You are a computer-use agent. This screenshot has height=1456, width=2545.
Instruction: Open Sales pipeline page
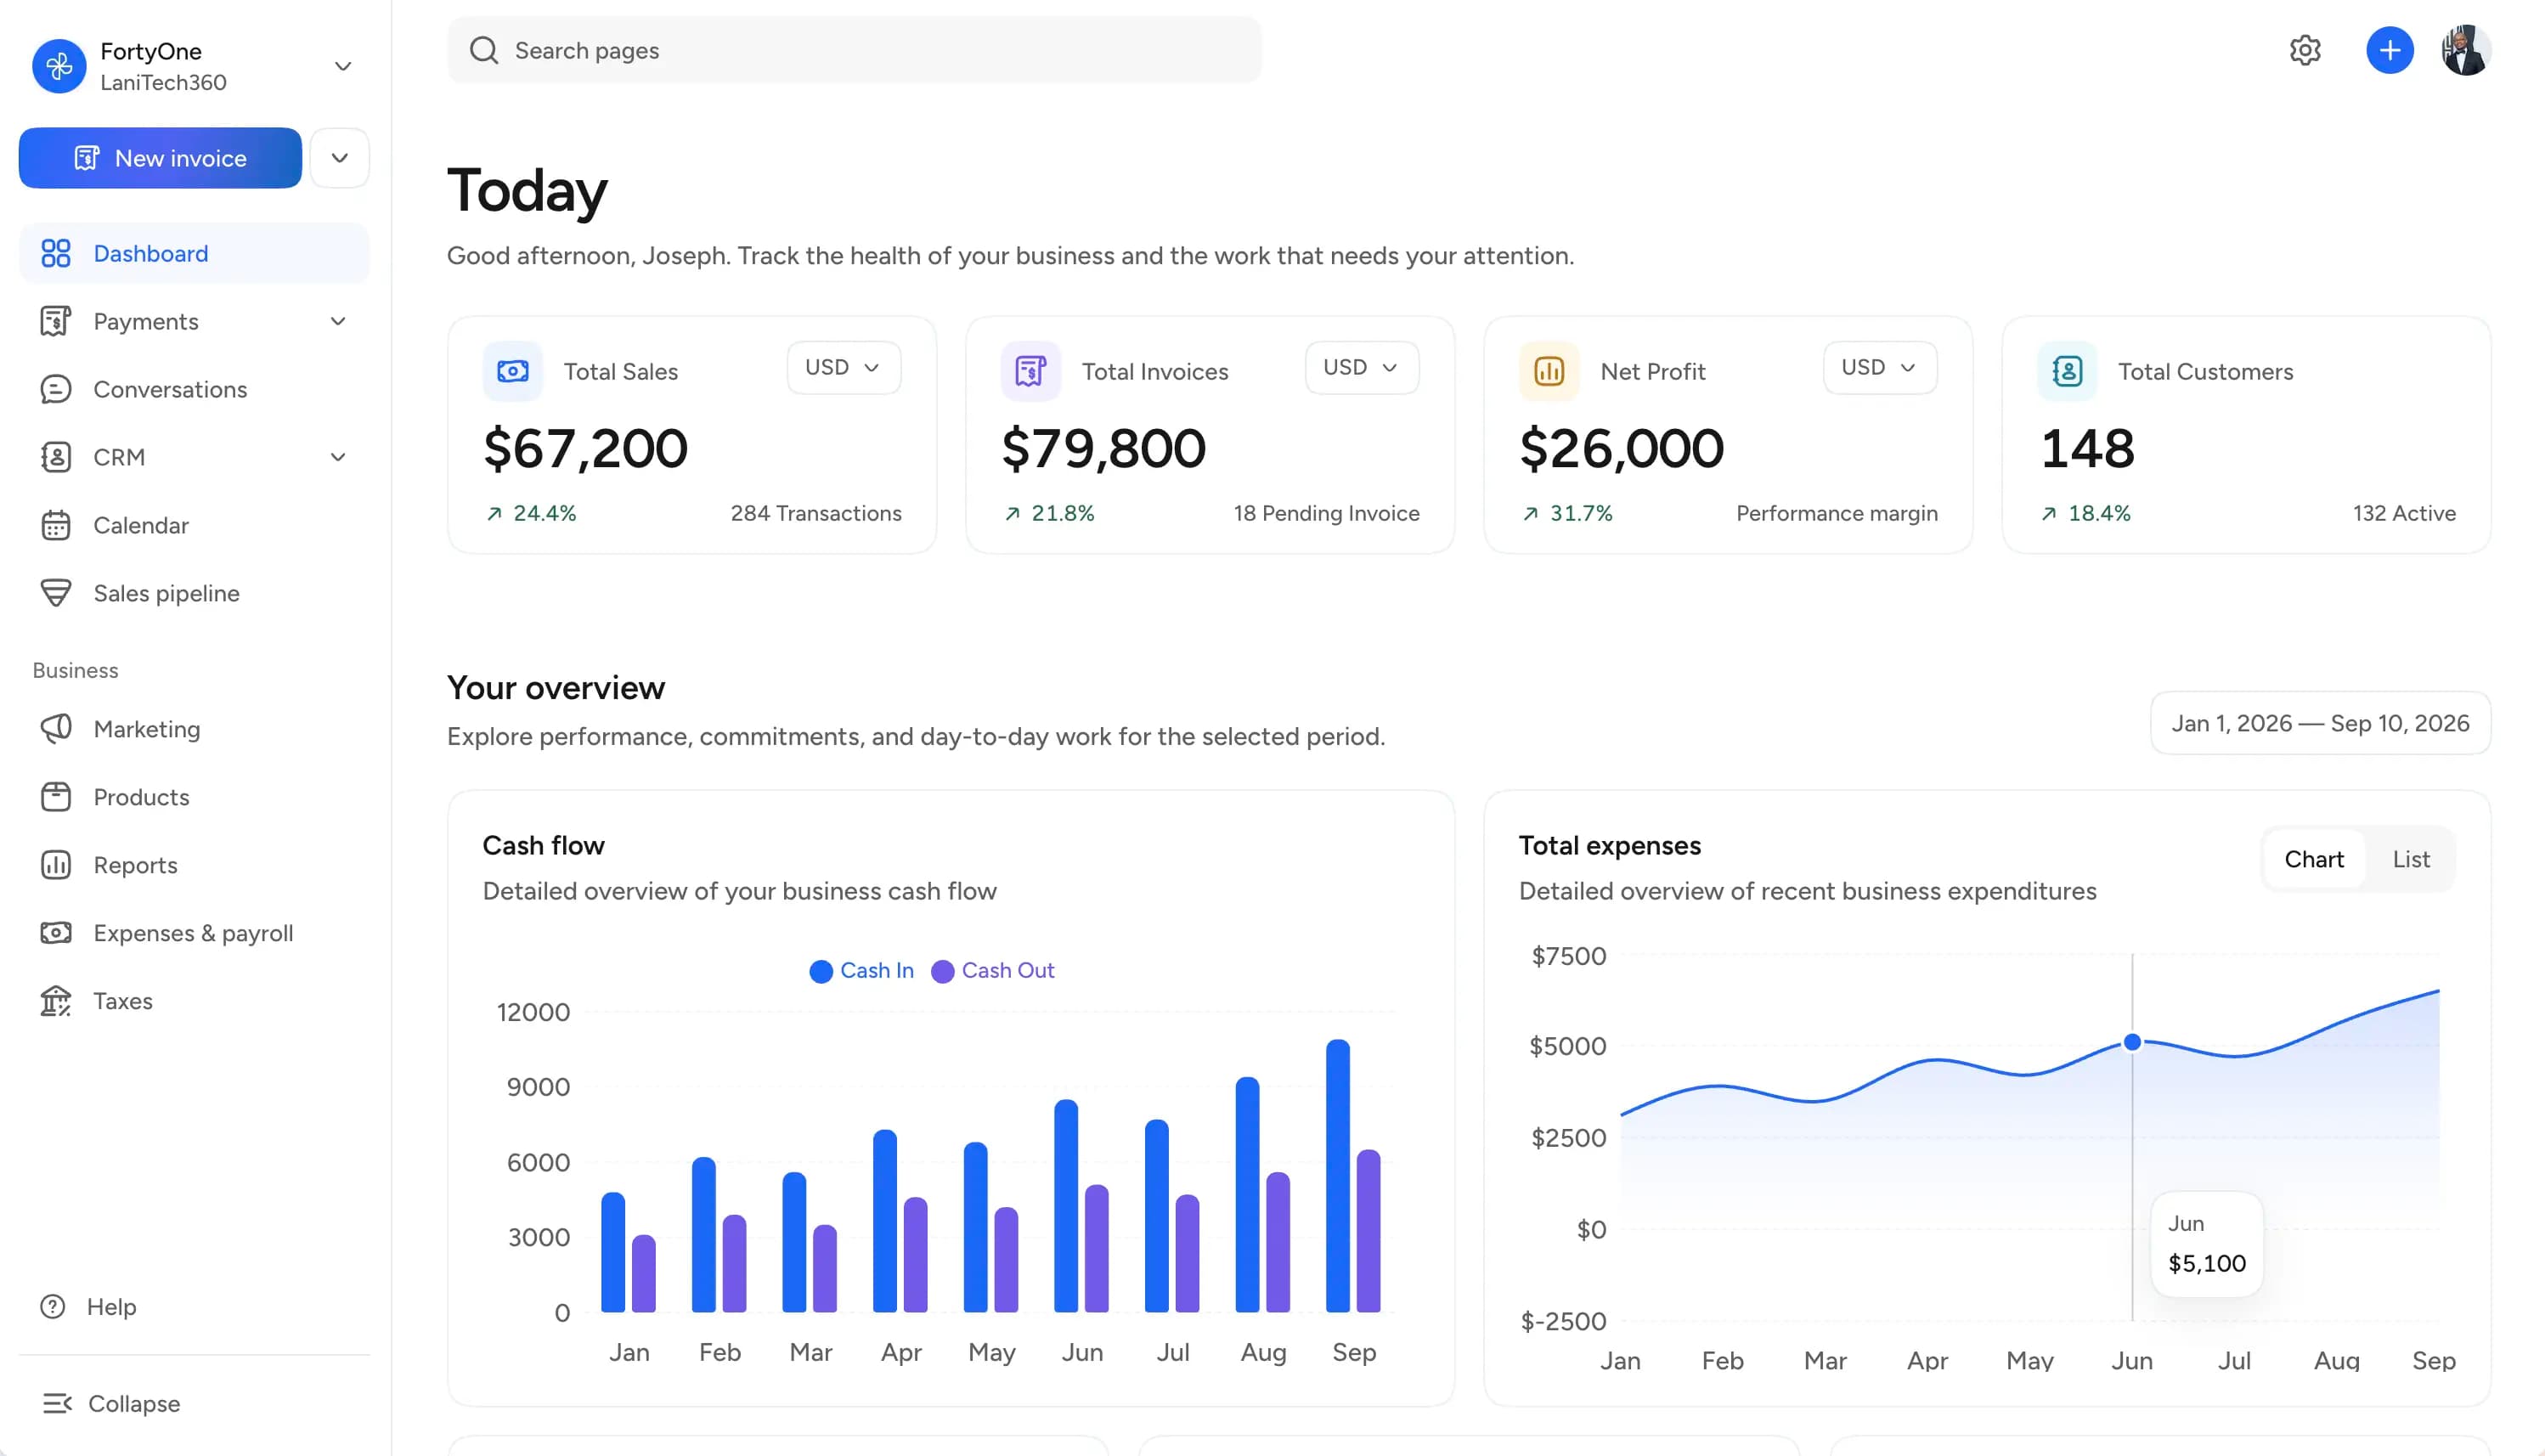click(x=194, y=593)
